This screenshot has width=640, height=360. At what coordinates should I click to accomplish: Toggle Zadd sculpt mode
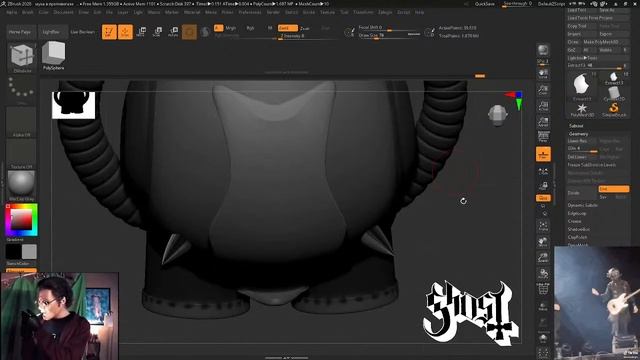[288, 28]
